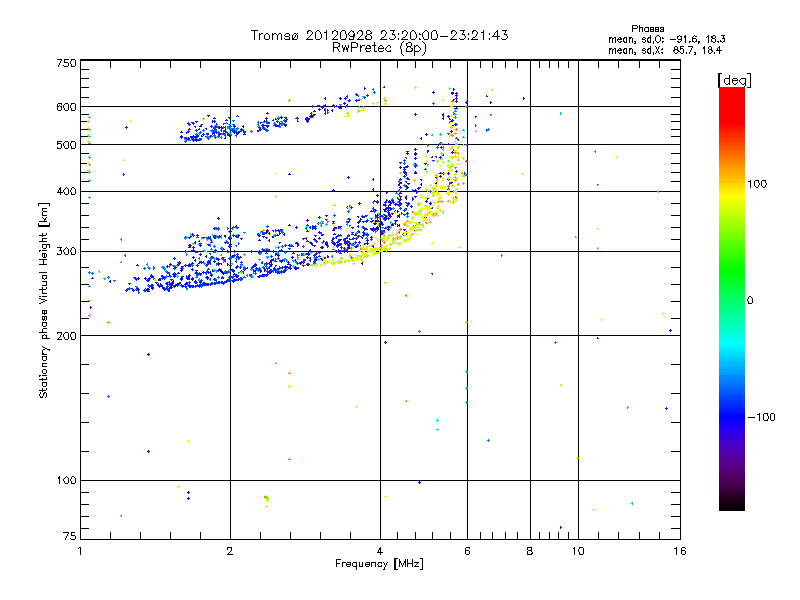Viewport: 800px width, 600px height.
Task: Click the '4' frequency axis label
Action: tap(380, 551)
